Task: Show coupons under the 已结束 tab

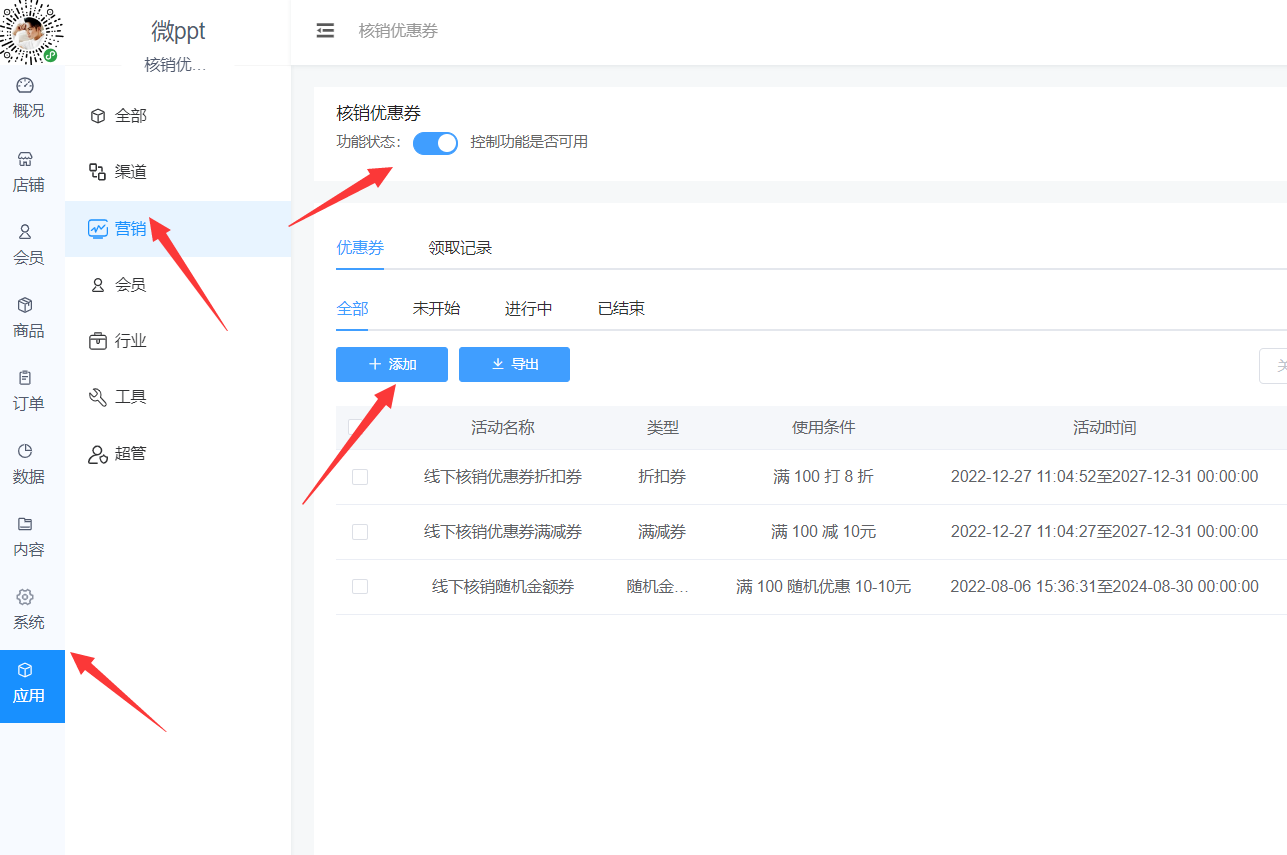Action: (x=621, y=308)
